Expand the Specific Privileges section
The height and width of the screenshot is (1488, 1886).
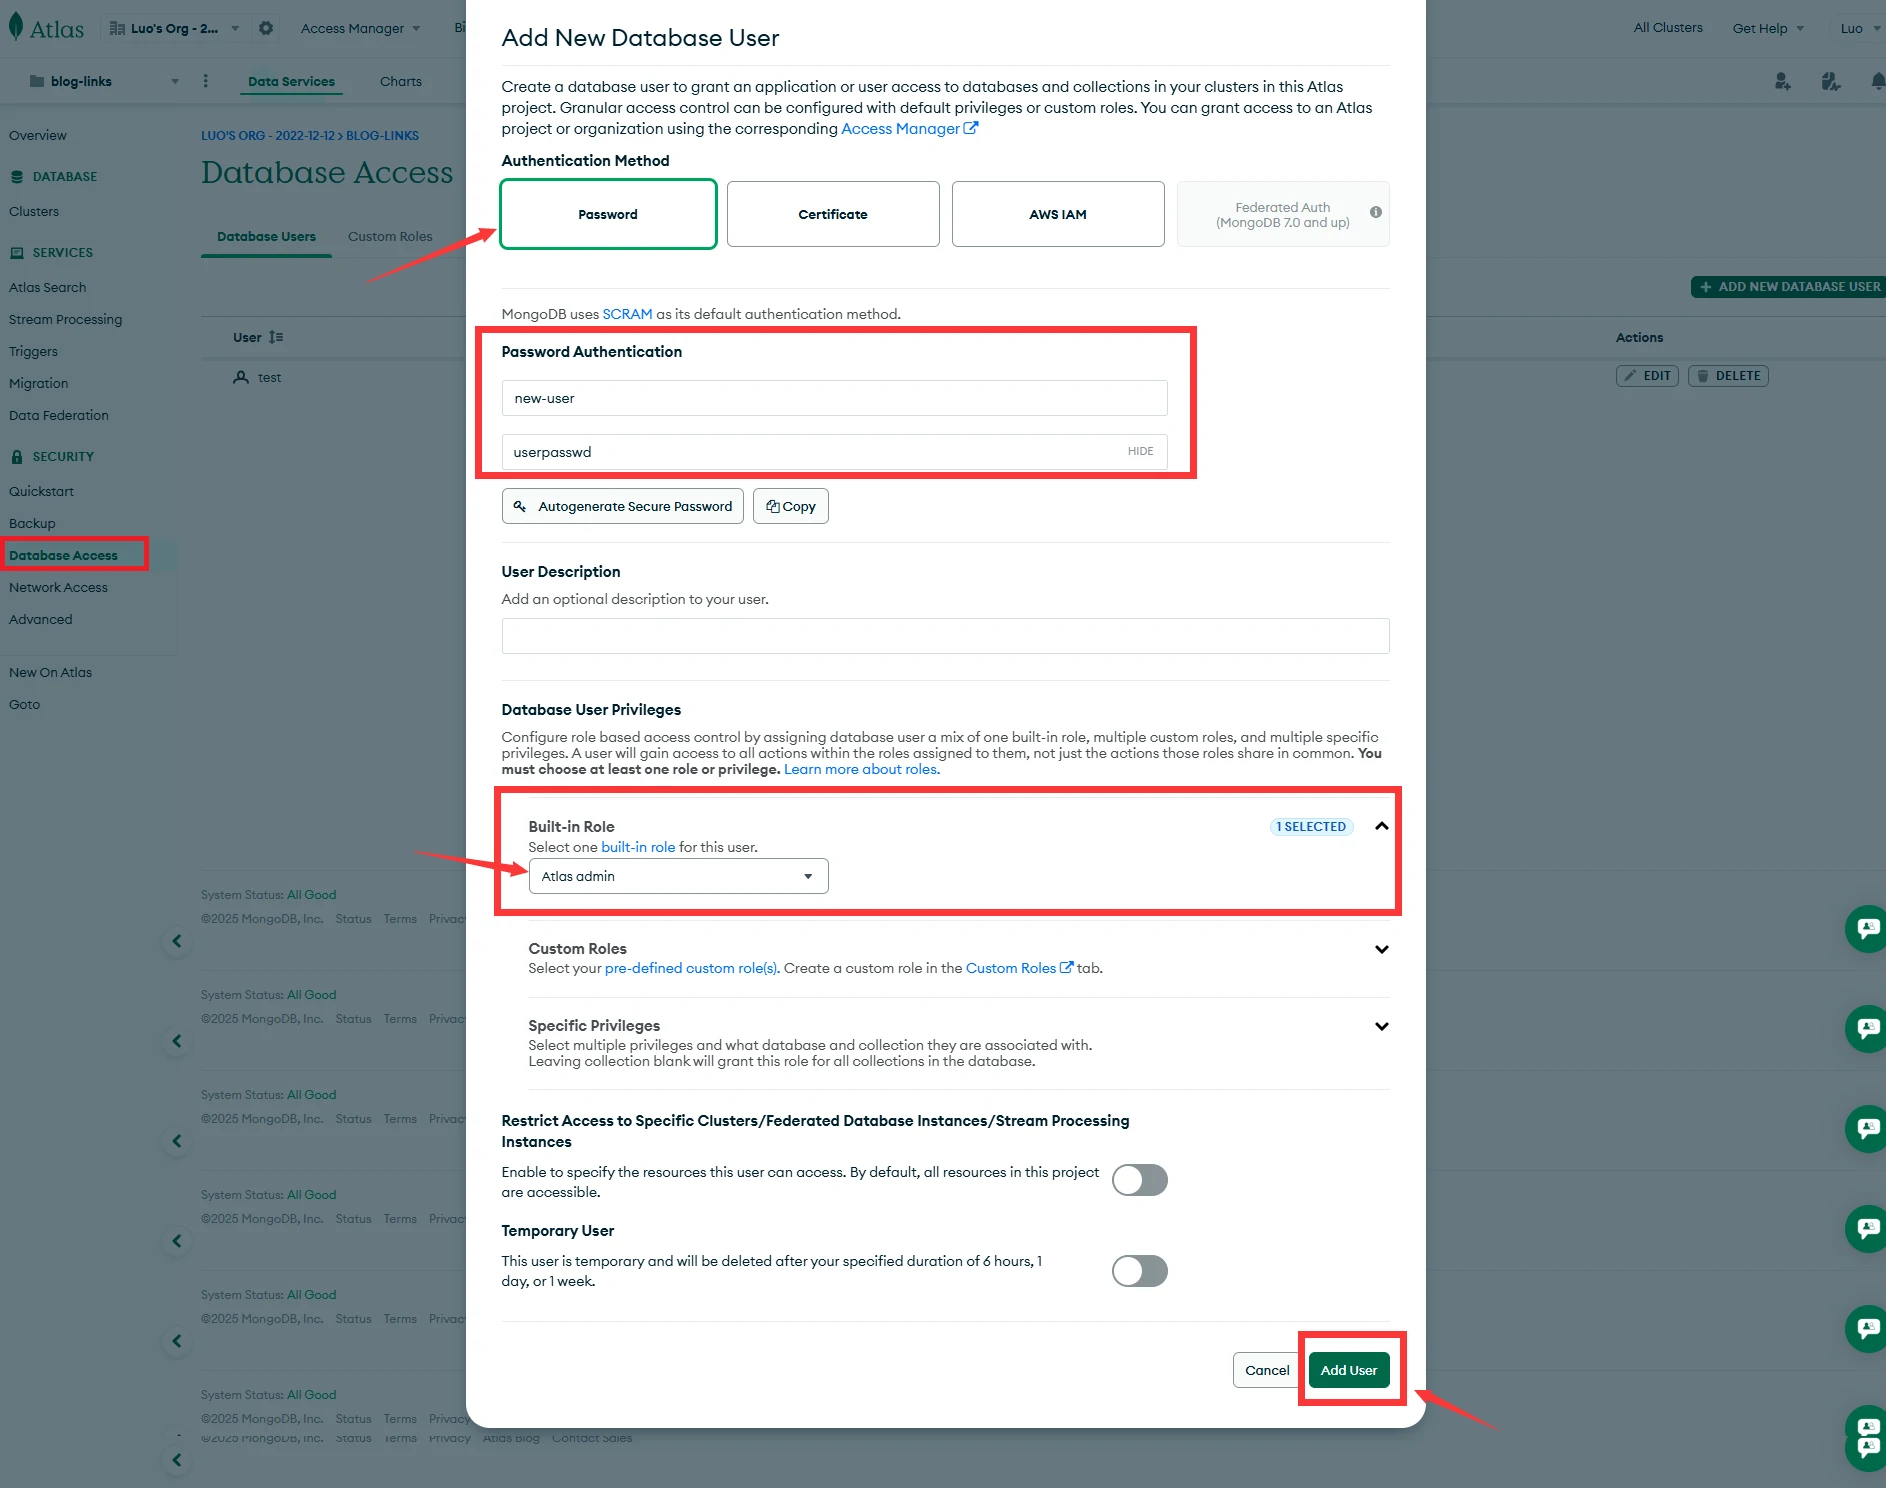[1381, 1026]
